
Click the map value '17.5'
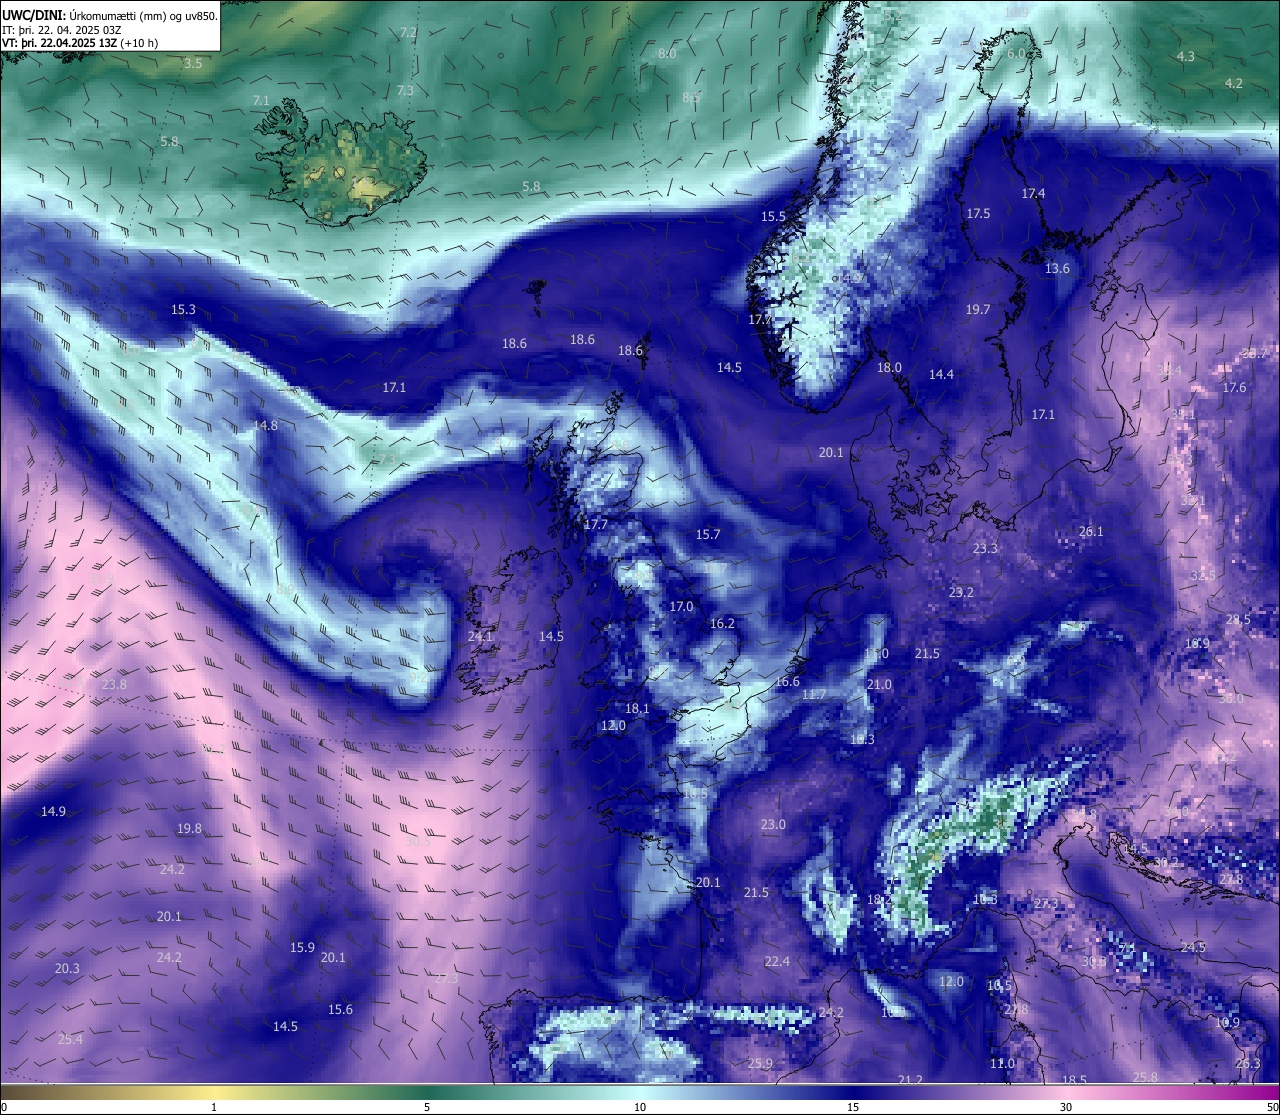tap(978, 213)
